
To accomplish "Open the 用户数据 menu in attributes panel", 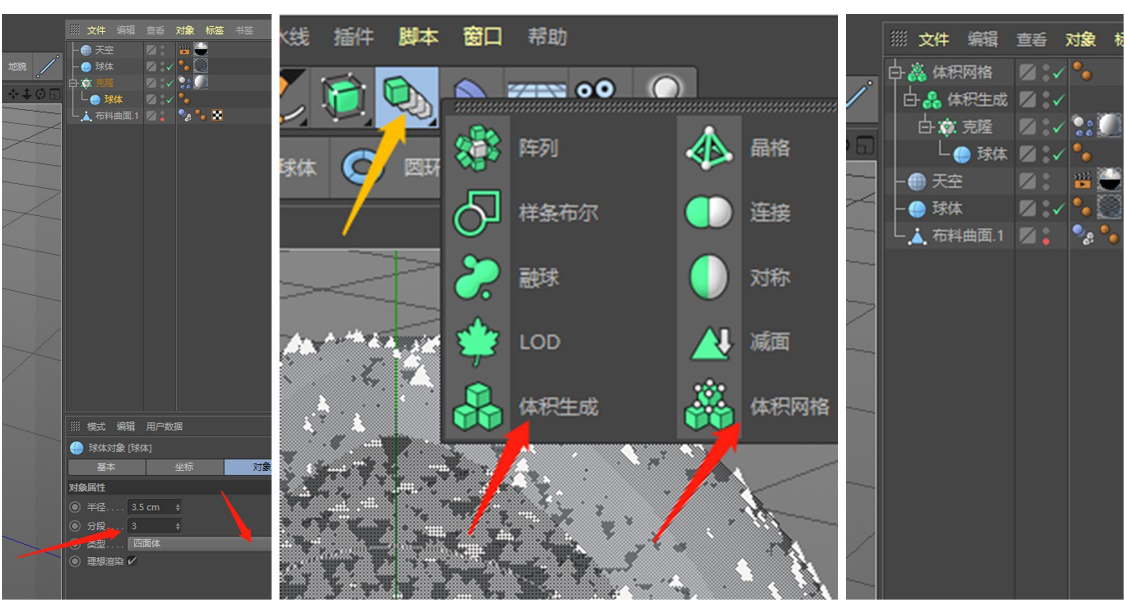I will pyautogui.click(x=164, y=426).
